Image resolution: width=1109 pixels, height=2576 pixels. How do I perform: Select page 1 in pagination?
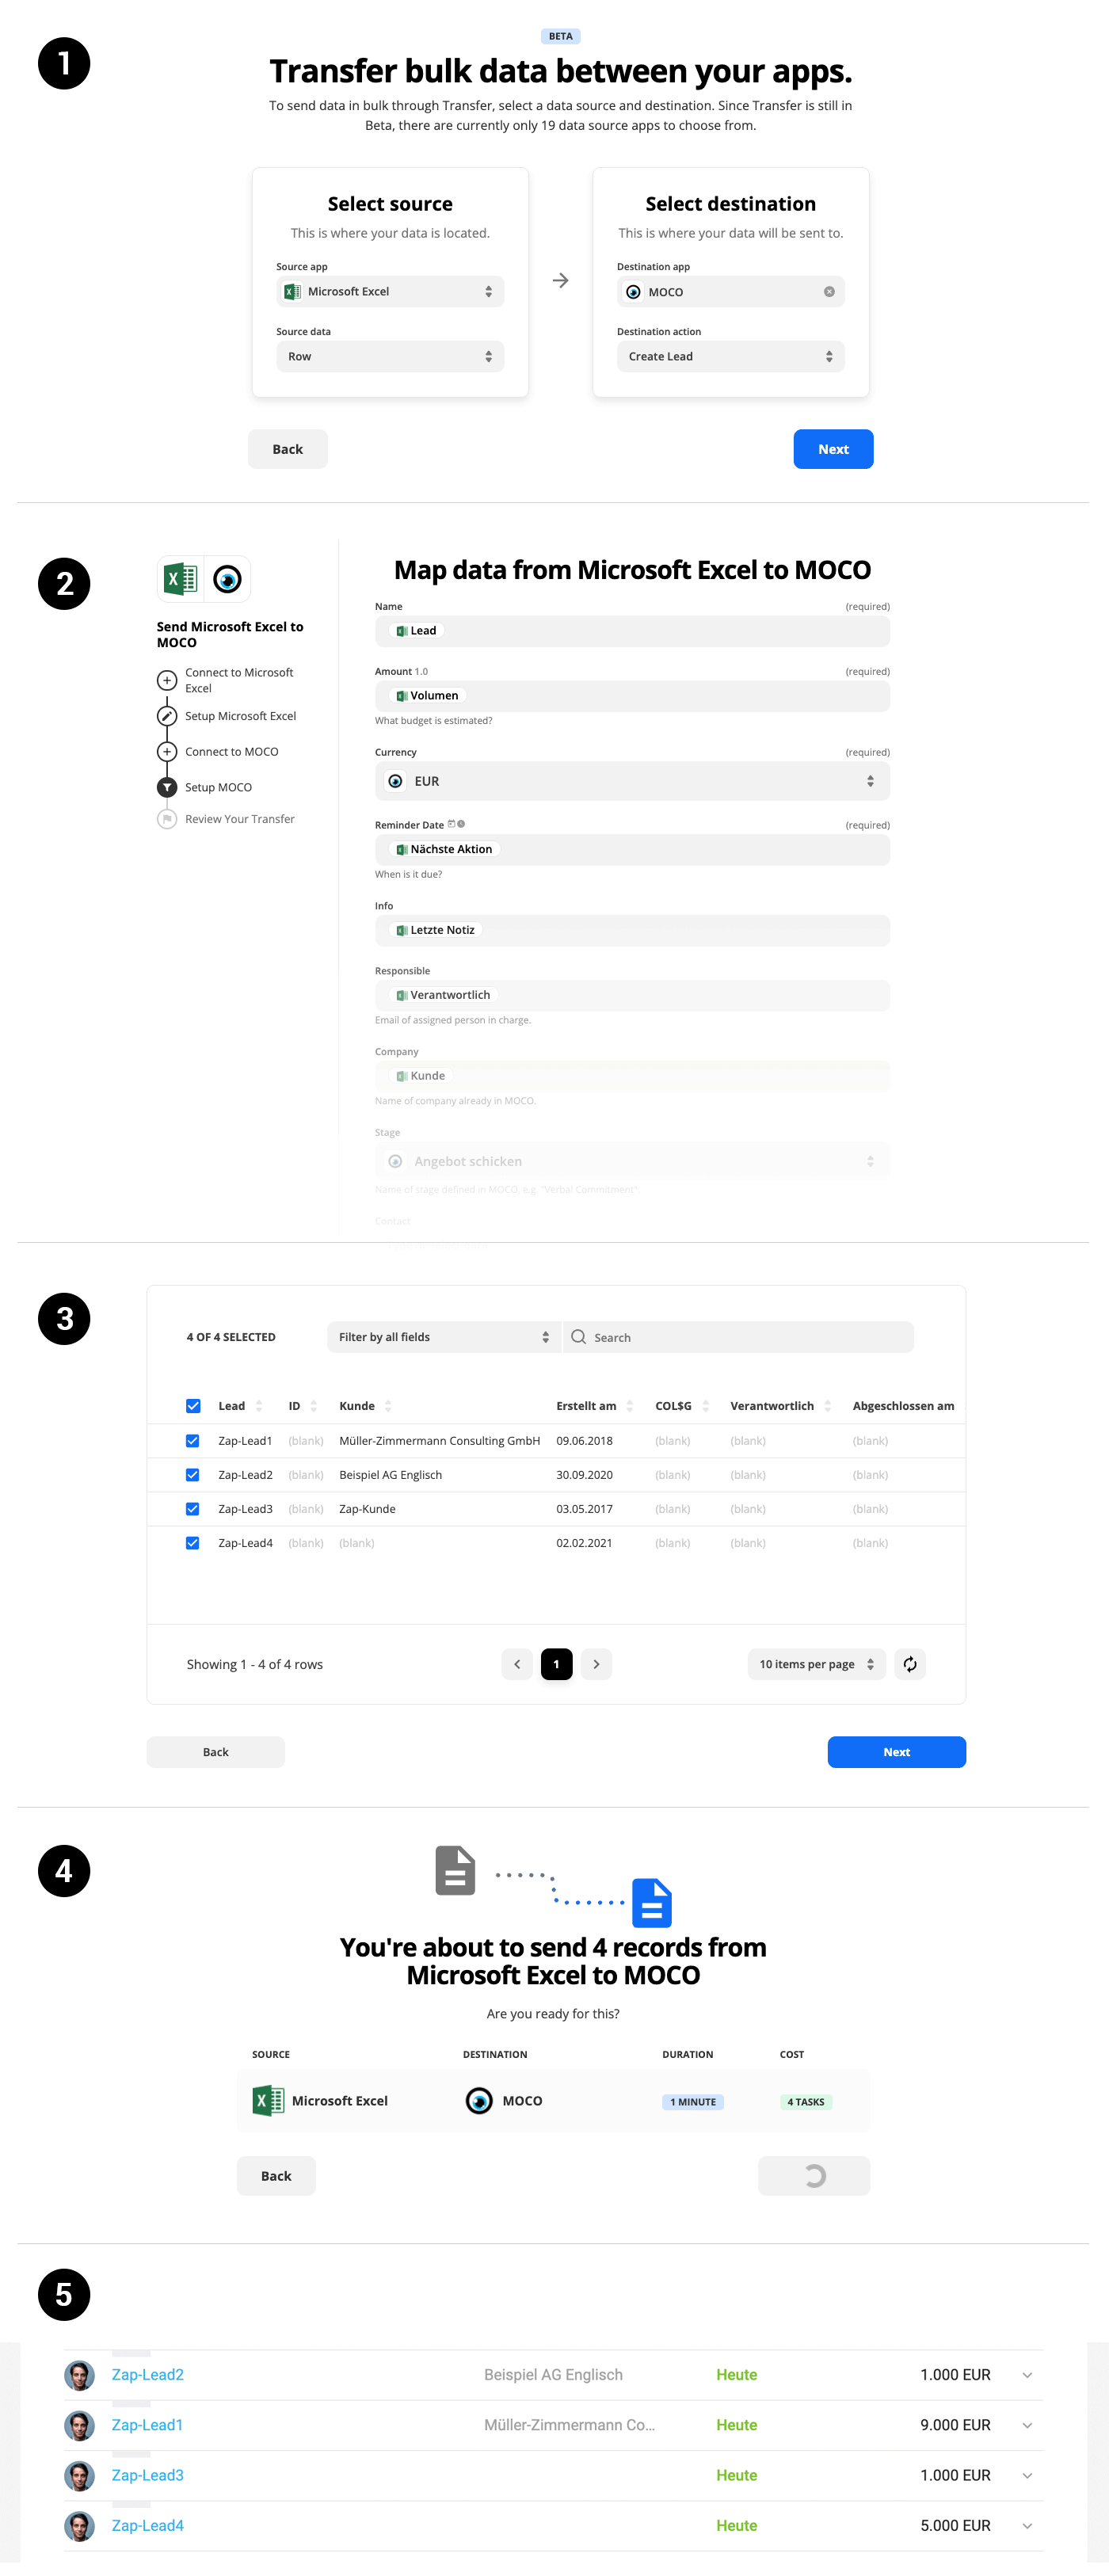(x=556, y=1664)
